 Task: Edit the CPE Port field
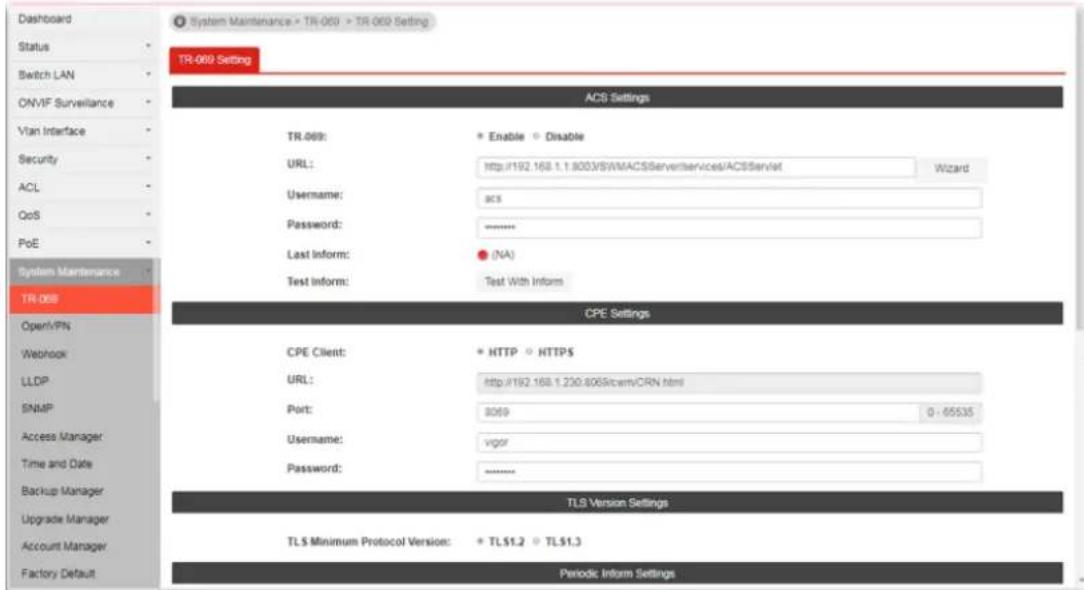[698, 412]
